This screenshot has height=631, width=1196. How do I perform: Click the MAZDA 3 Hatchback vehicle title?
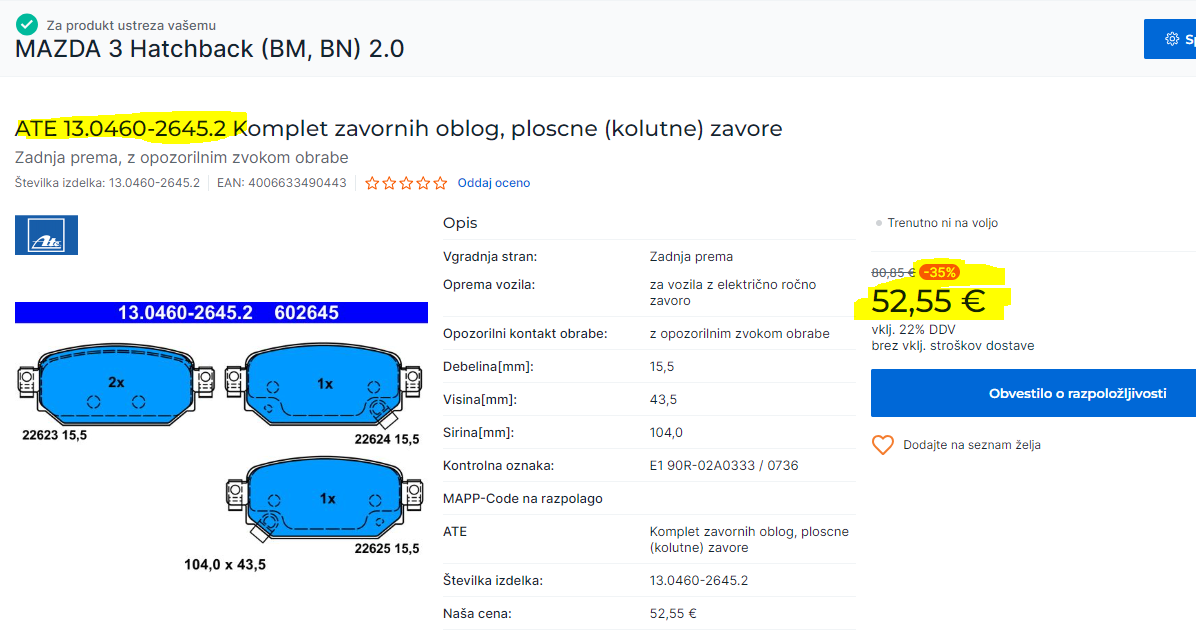210,49
